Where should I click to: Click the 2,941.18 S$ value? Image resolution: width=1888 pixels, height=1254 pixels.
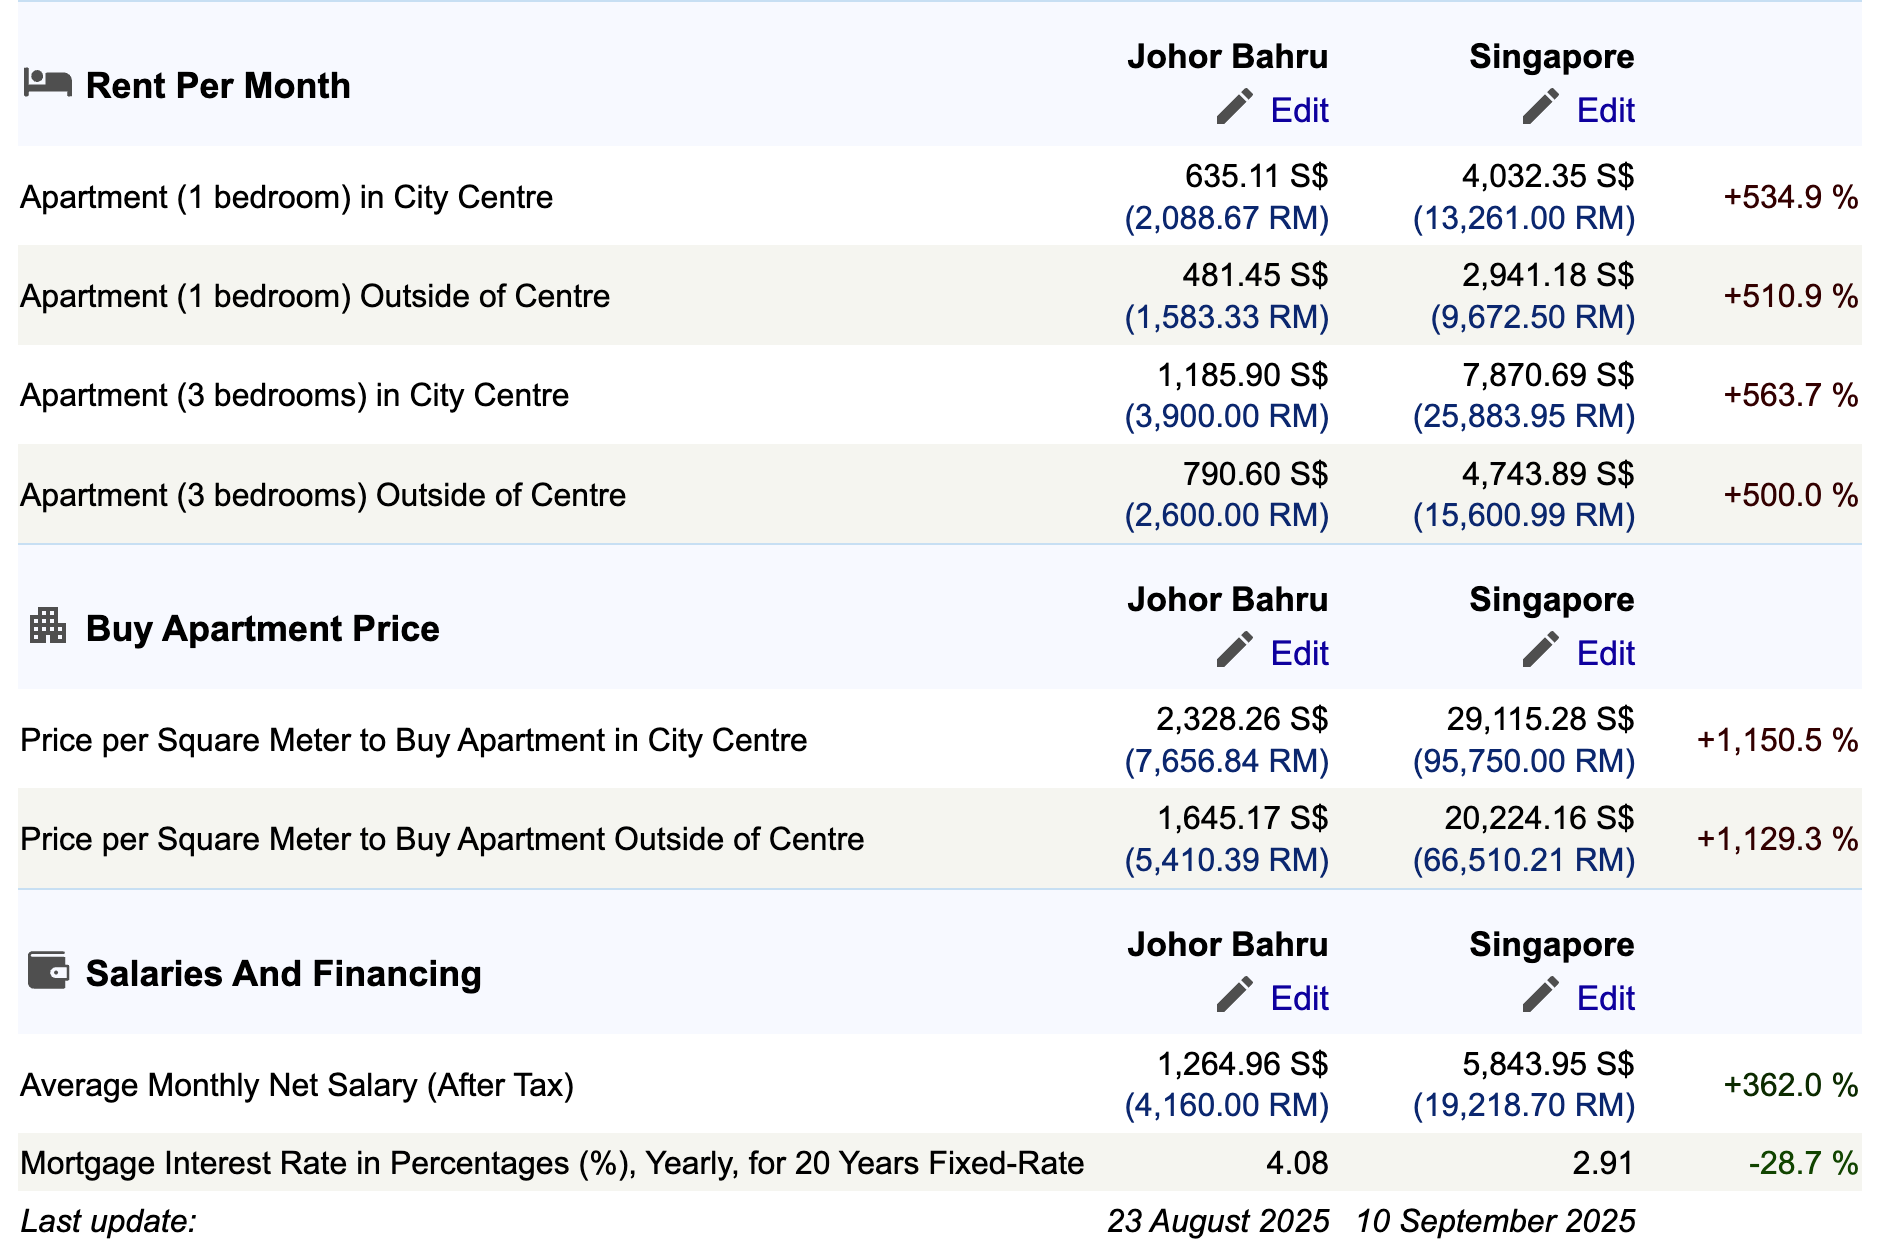coord(1548,275)
